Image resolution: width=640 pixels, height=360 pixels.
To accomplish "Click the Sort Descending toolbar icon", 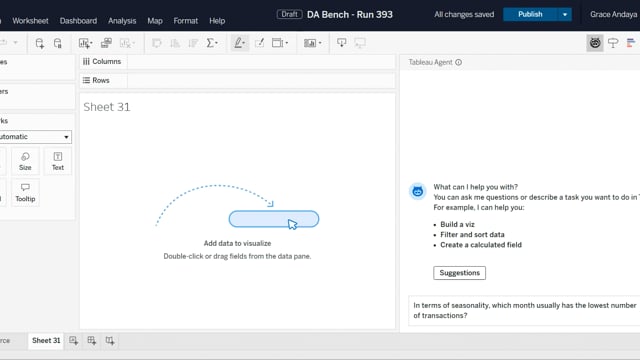I will pos(193,43).
